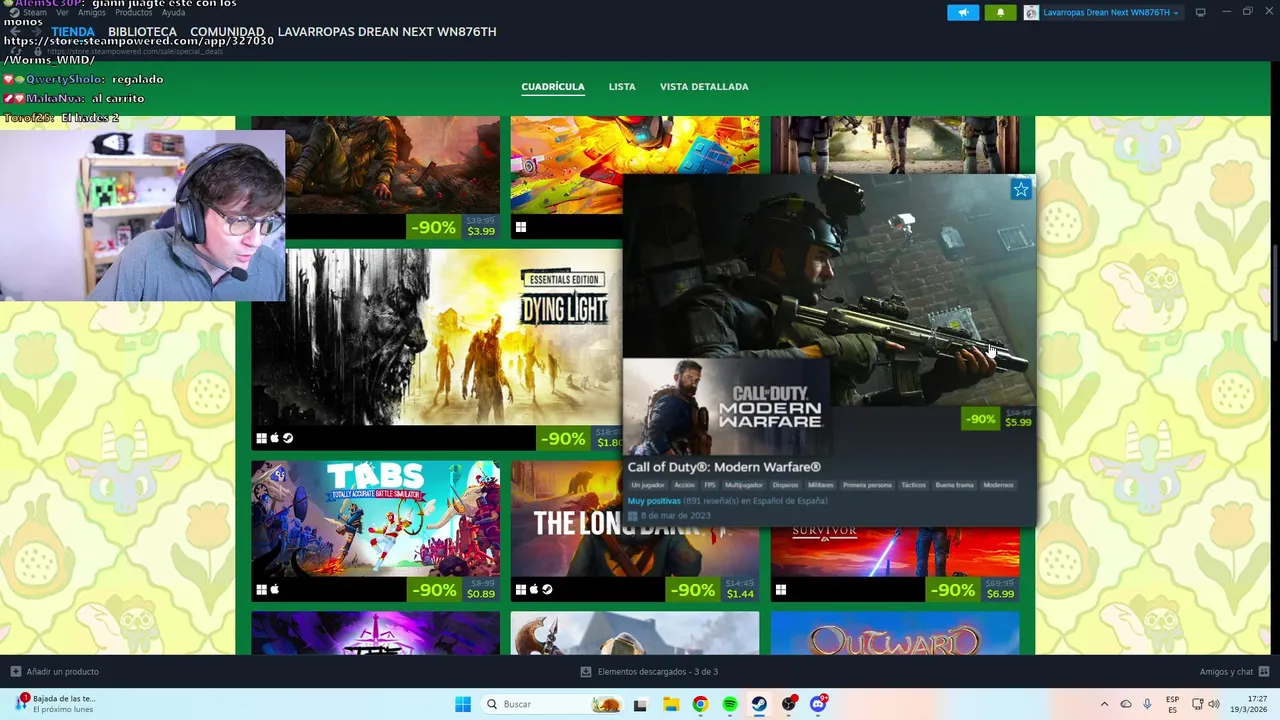Switch to the CUADRÍCULA view
1280x720 pixels.
pos(553,87)
